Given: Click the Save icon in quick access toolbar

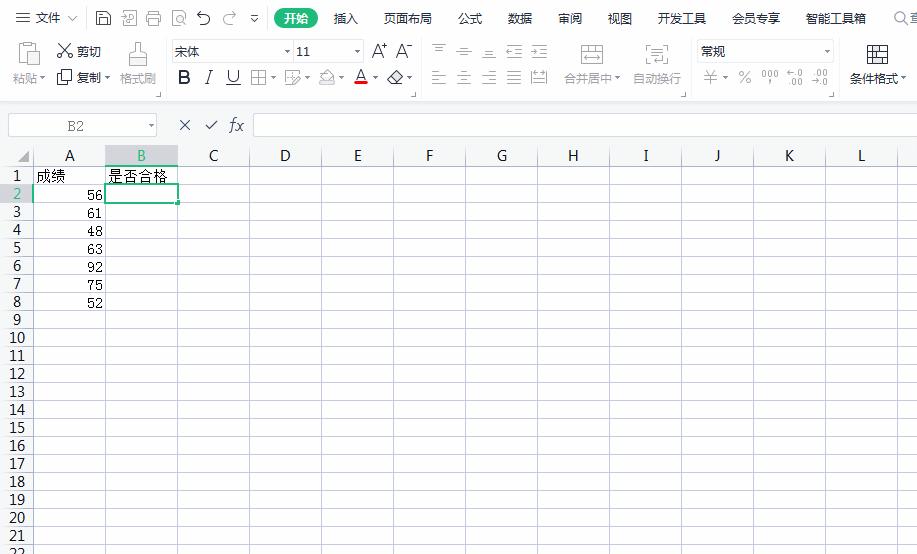Looking at the screenshot, I should [103, 18].
